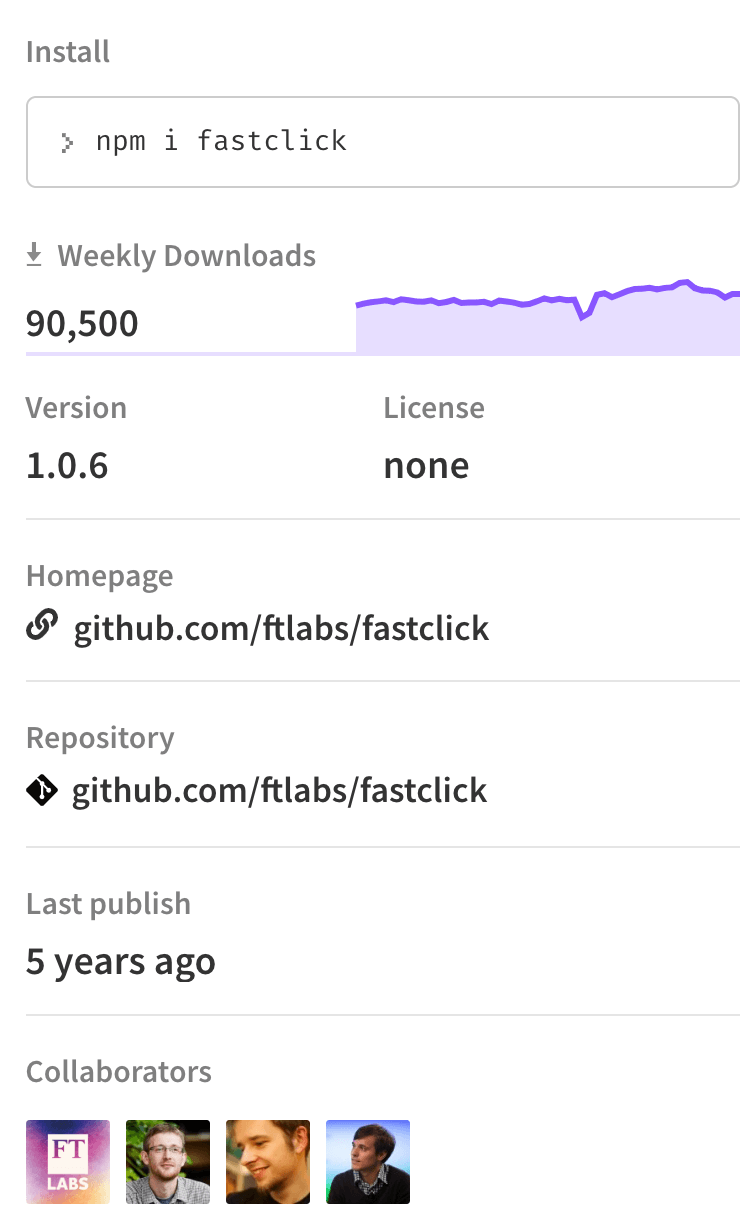
Task: Open the rightmost collaborator avatar
Action: (367, 1161)
